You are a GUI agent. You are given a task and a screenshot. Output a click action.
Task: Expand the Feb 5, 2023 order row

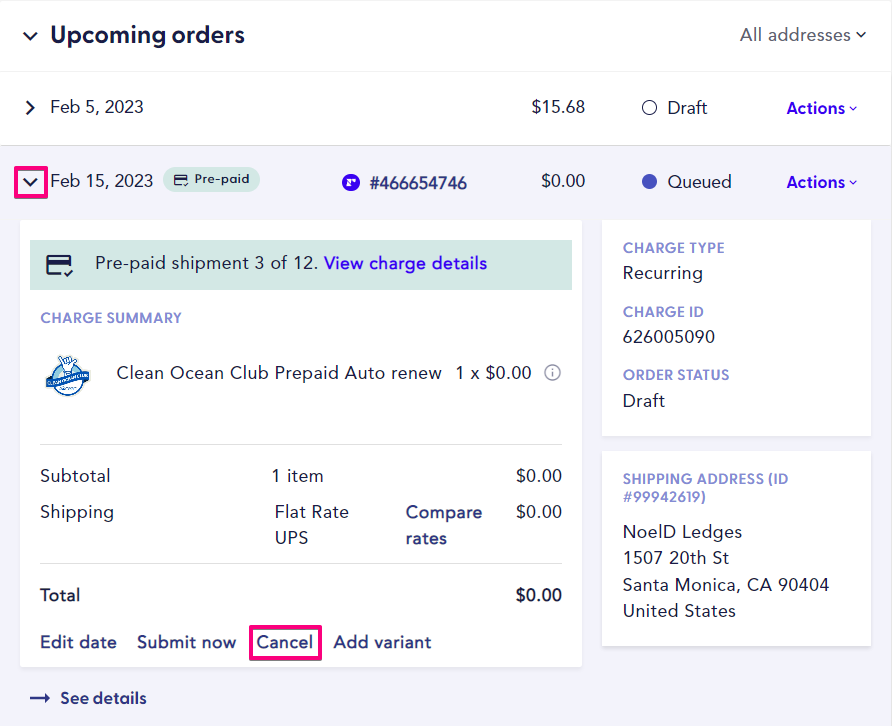(30, 108)
